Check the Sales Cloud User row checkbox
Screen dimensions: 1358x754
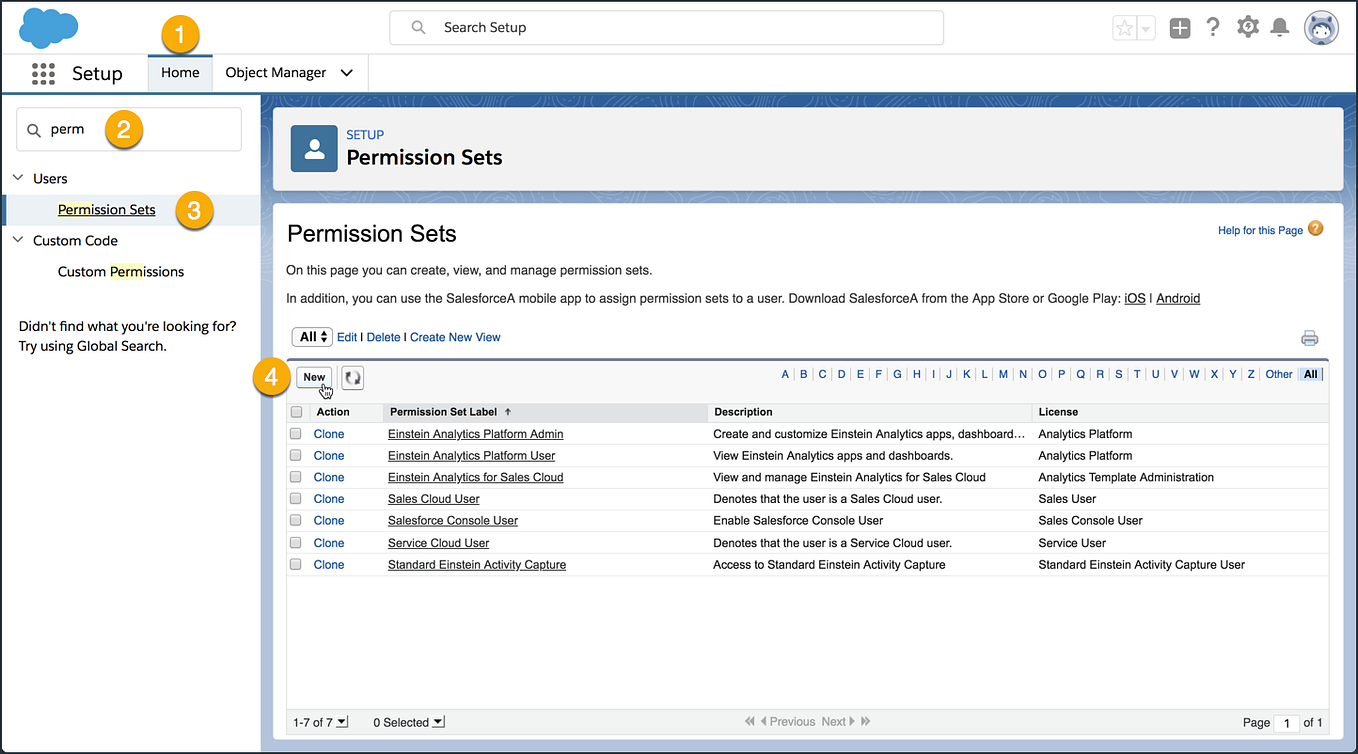coord(296,499)
